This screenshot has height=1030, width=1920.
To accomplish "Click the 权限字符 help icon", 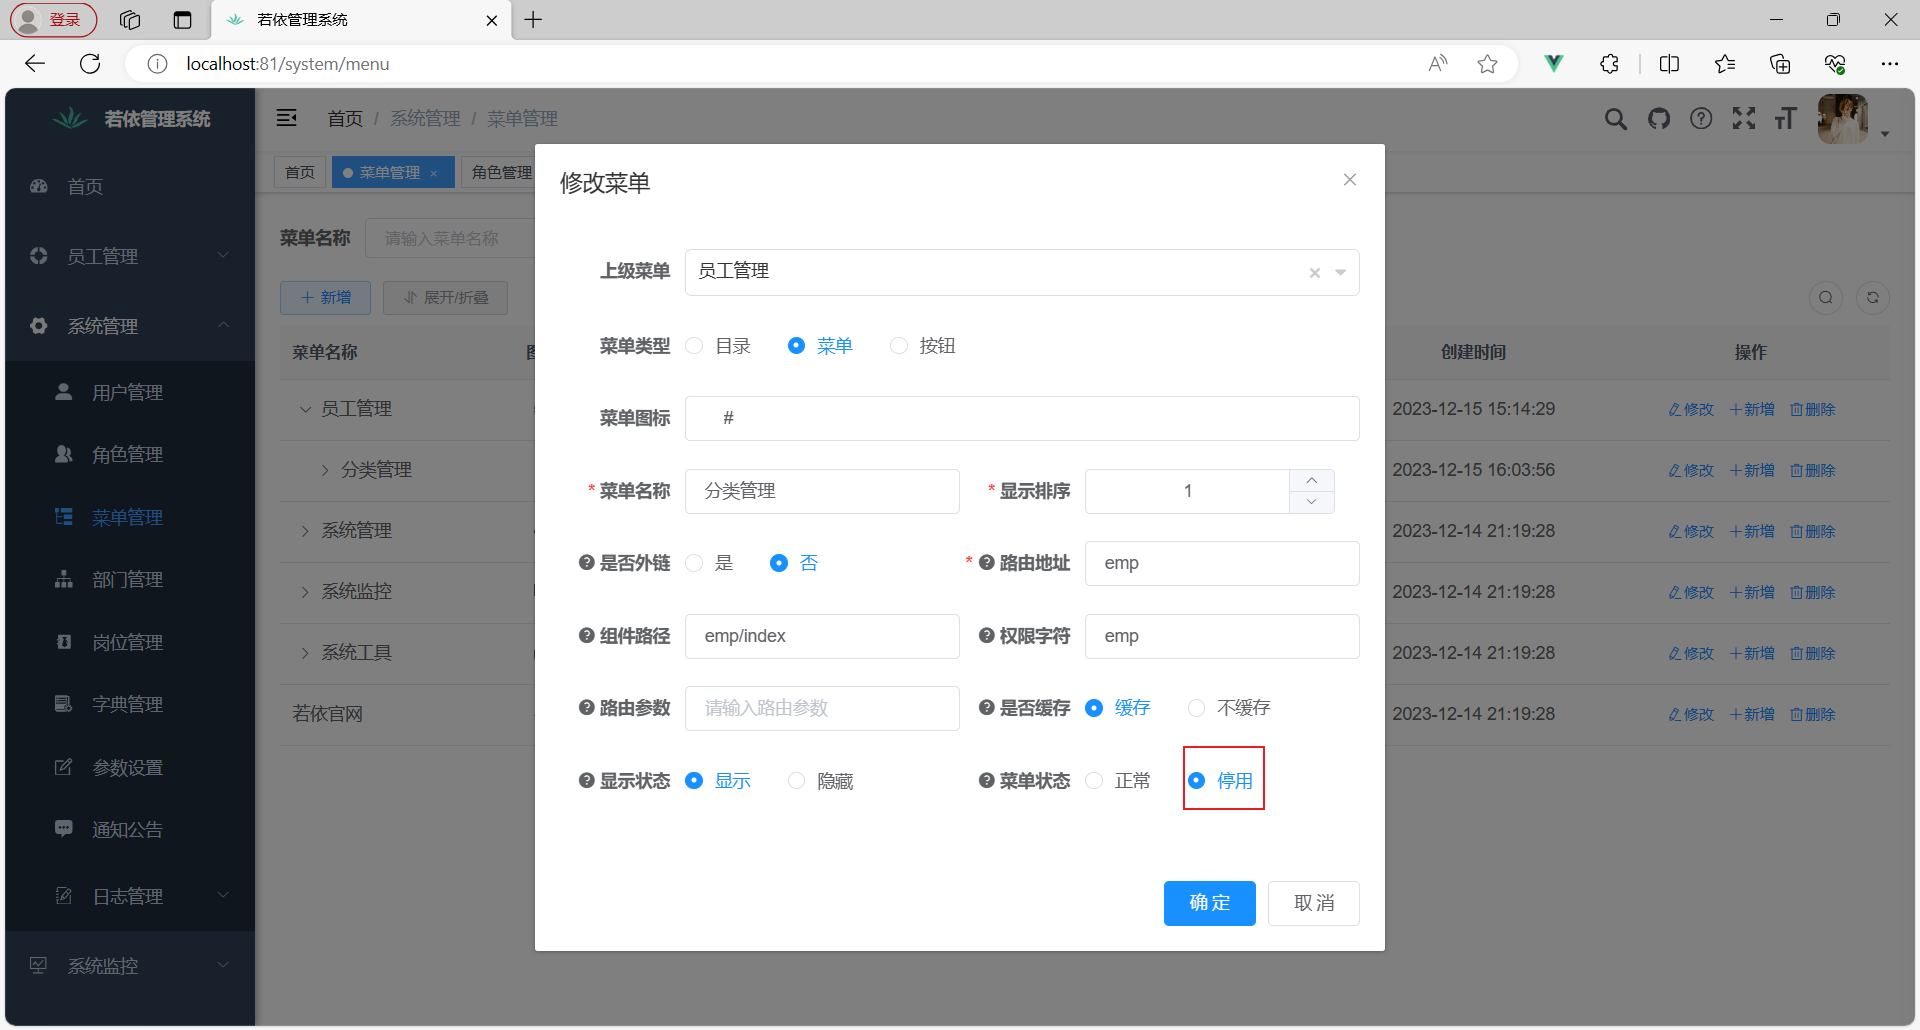I will click(x=987, y=636).
